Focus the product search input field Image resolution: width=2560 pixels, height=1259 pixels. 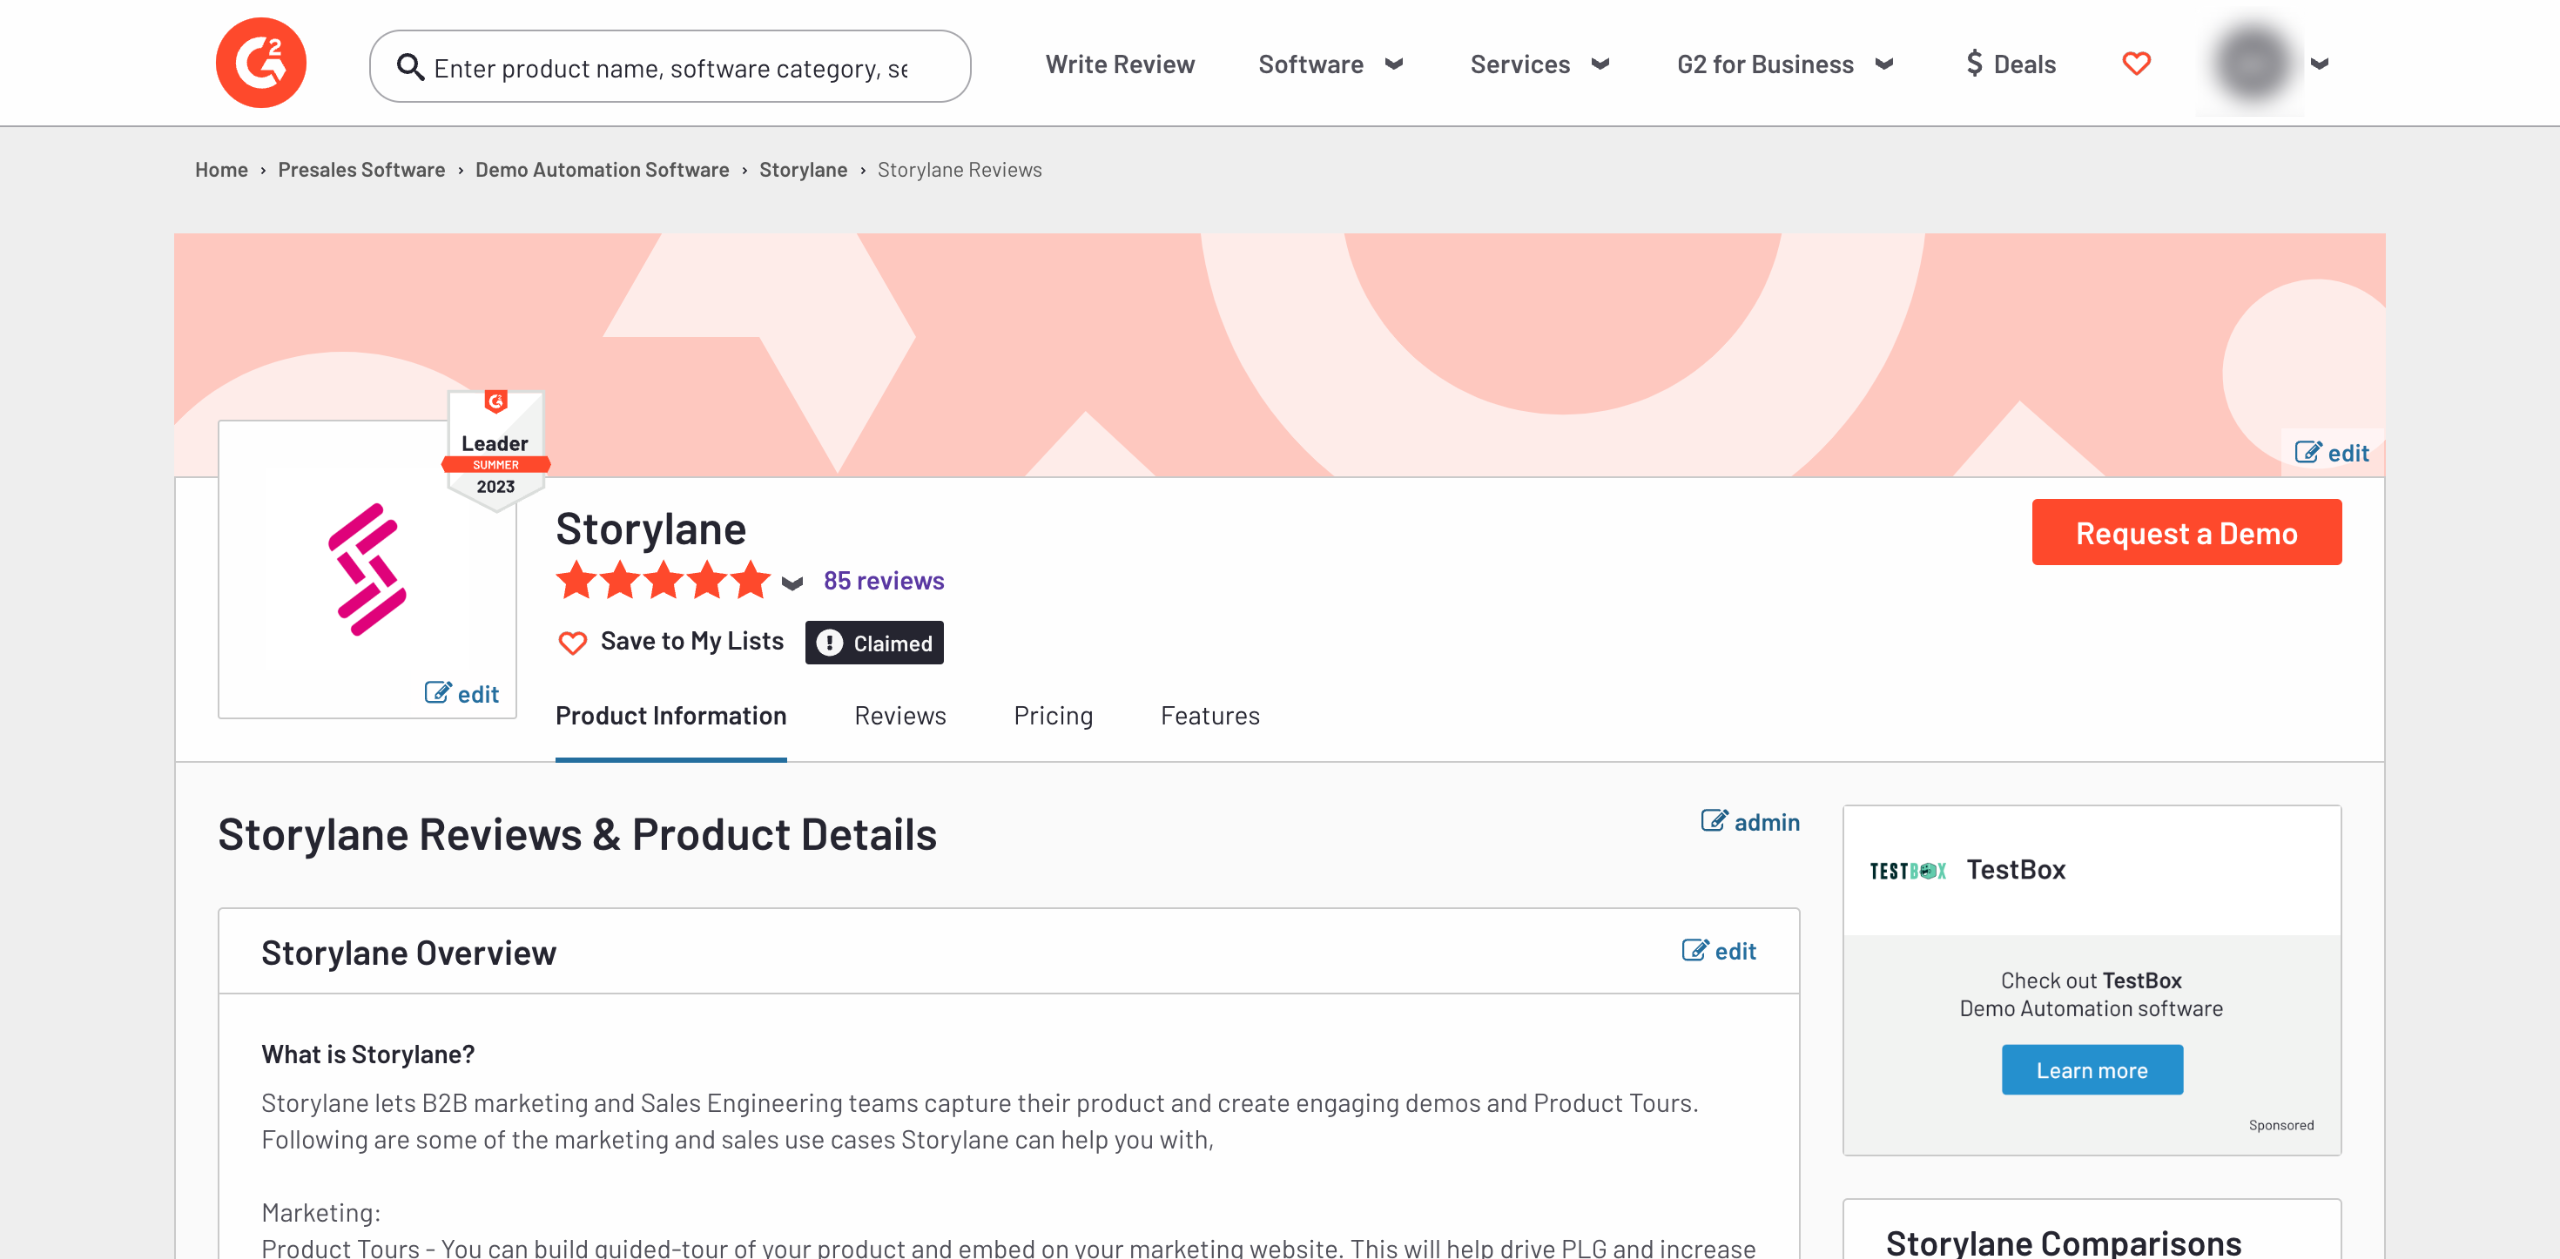point(670,68)
